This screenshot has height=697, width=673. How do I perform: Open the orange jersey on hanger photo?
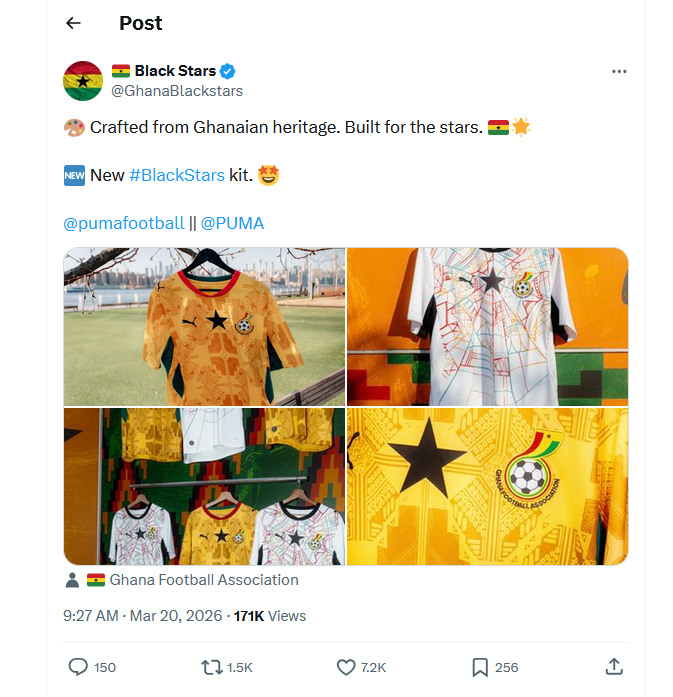point(204,326)
